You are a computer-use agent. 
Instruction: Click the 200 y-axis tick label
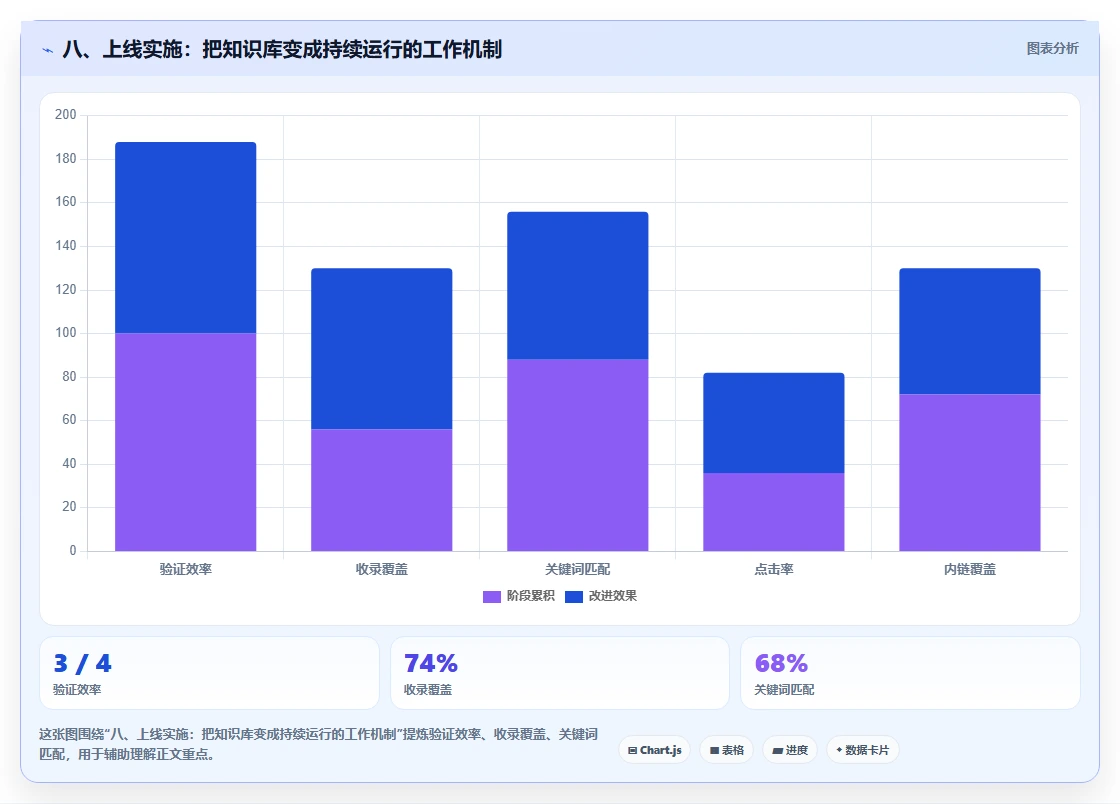click(66, 114)
